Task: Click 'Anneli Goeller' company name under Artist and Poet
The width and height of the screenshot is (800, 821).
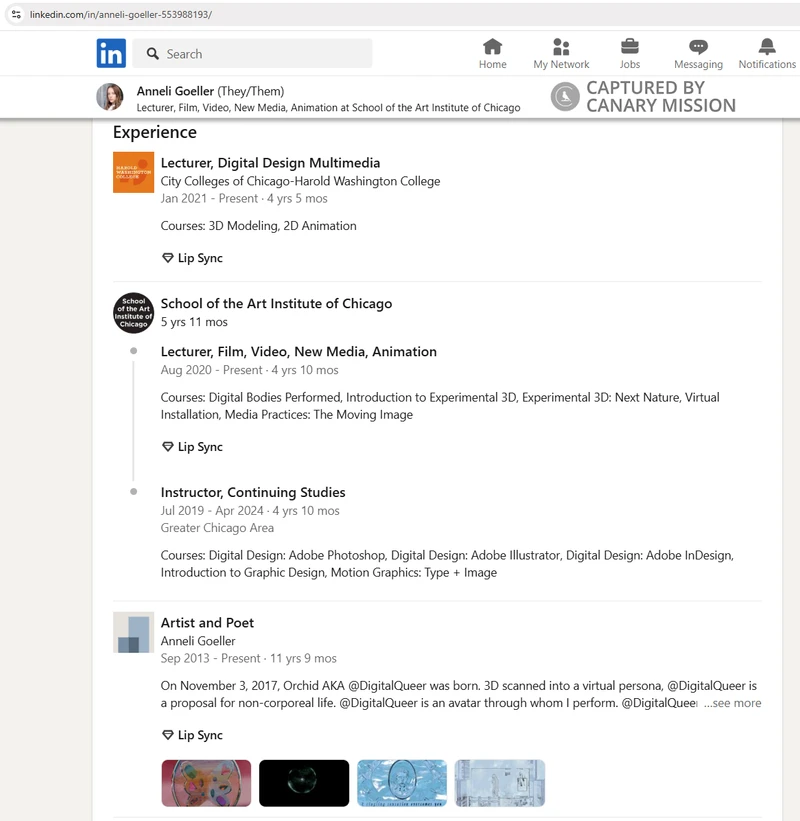Action: [198, 641]
